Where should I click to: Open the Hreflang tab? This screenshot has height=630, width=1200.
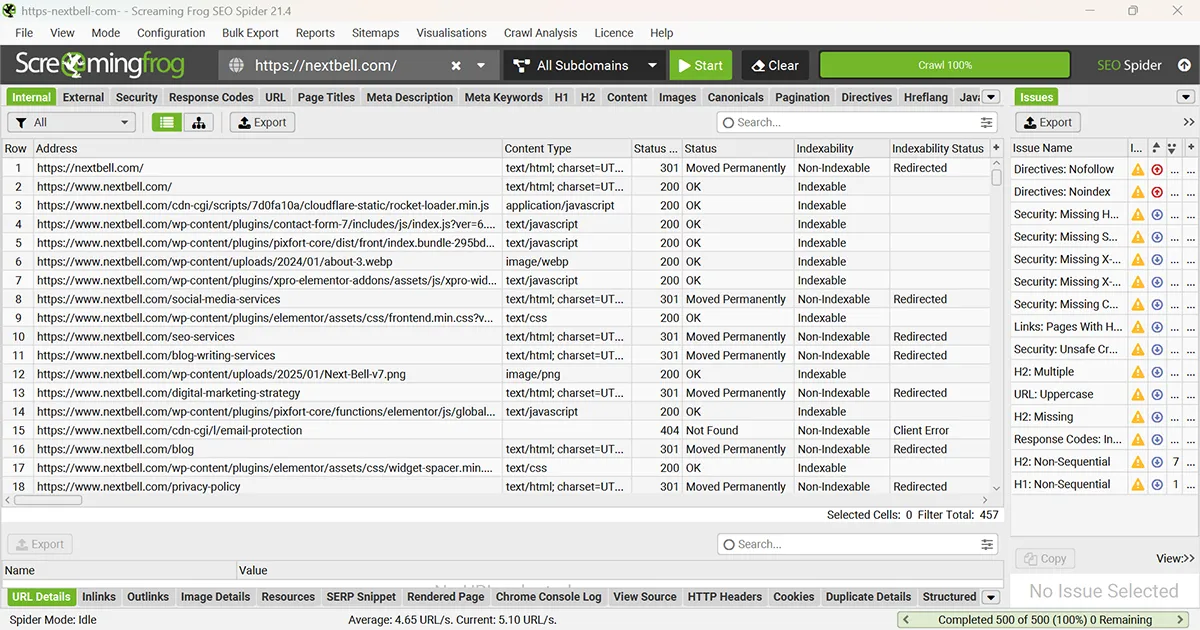pos(925,97)
